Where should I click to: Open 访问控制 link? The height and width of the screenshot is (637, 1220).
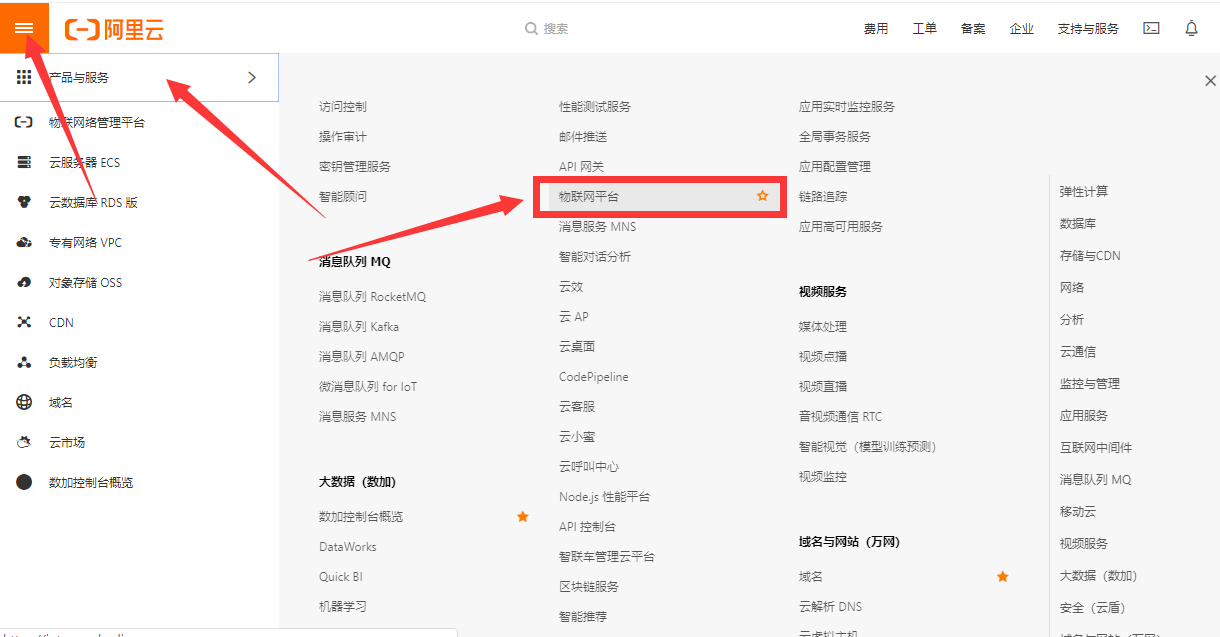click(343, 106)
